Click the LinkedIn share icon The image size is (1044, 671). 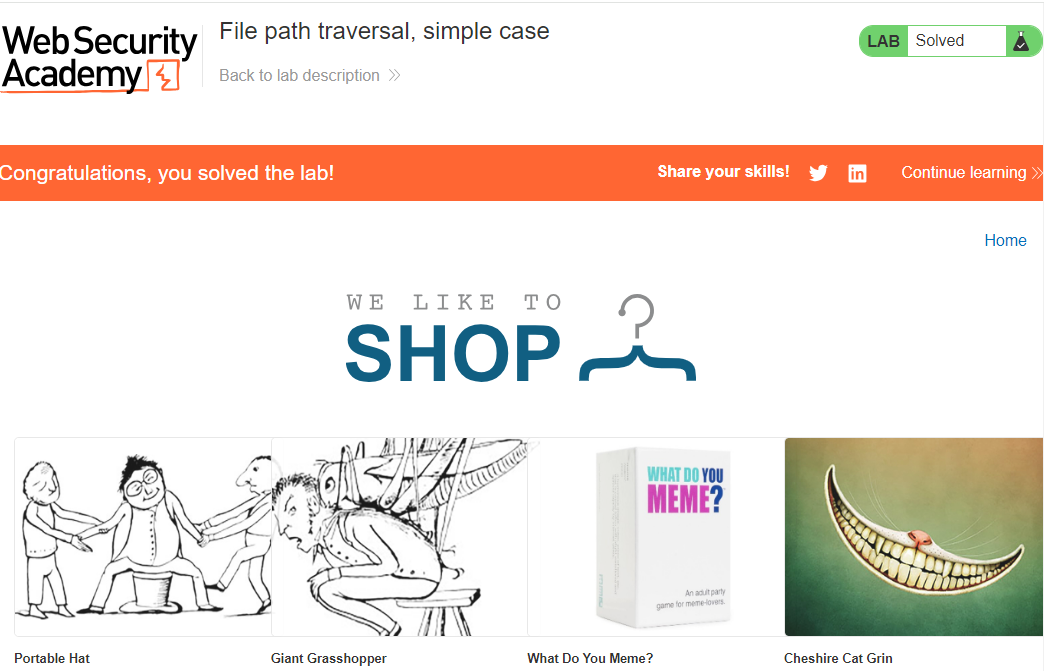click(857, 173)
